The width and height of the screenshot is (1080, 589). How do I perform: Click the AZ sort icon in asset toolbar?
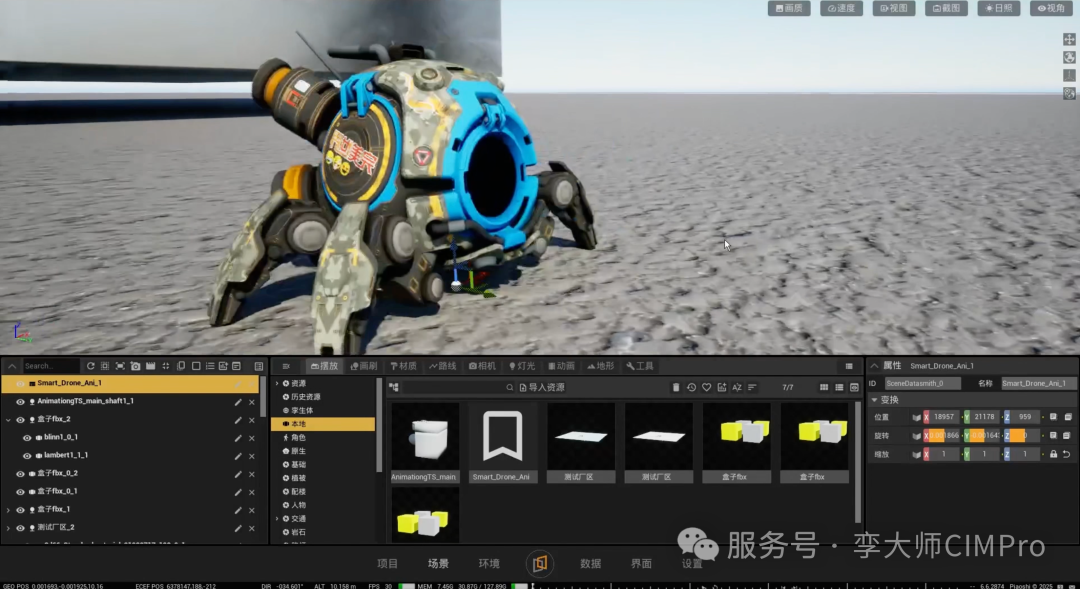(x=736, y=387)
